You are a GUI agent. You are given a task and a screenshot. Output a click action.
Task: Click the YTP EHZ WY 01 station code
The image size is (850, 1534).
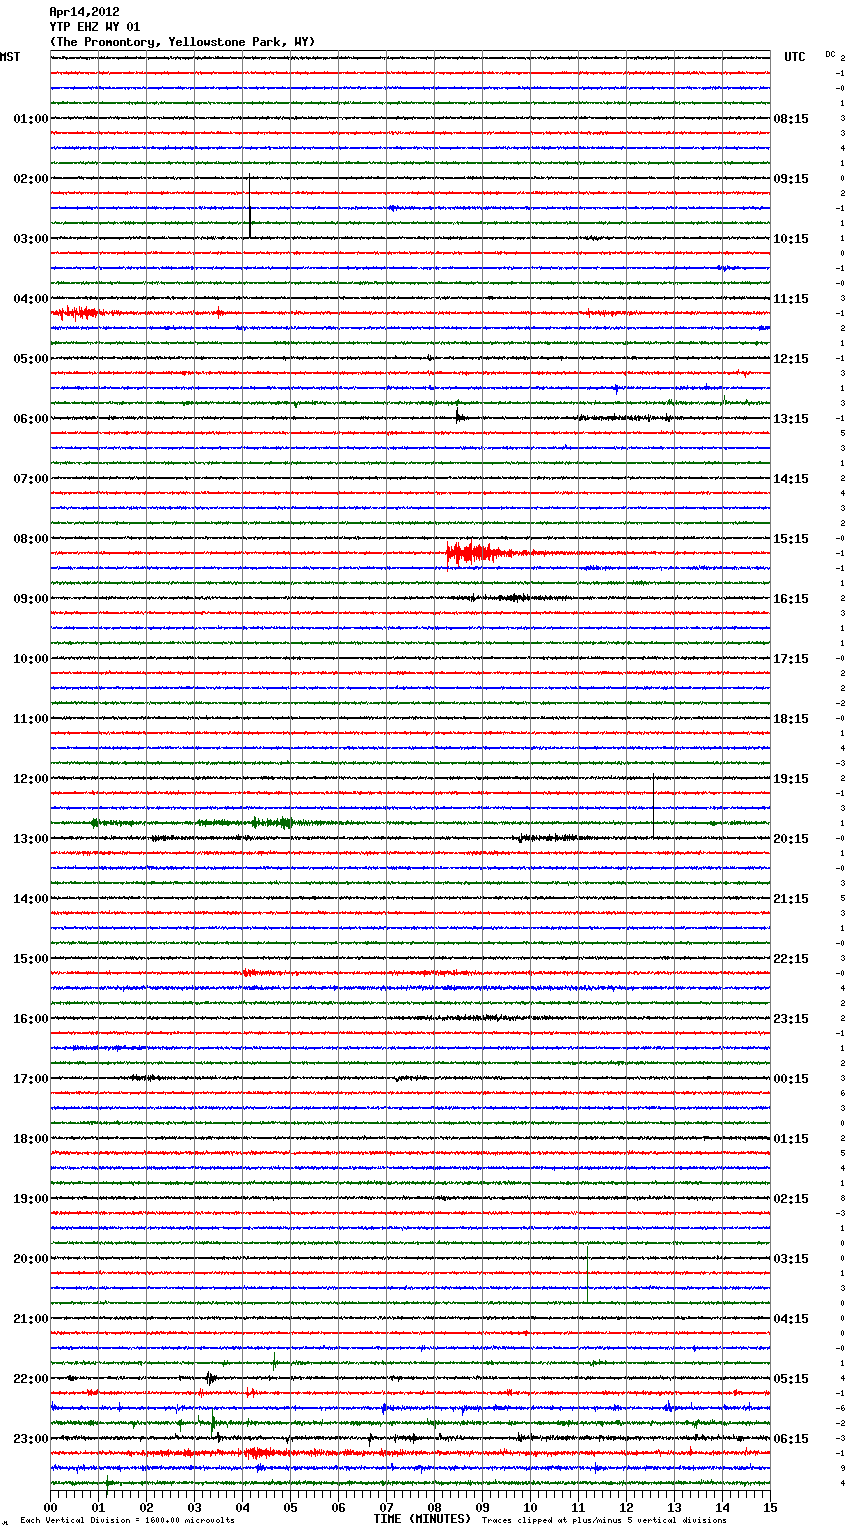click(x=95, y=27)
